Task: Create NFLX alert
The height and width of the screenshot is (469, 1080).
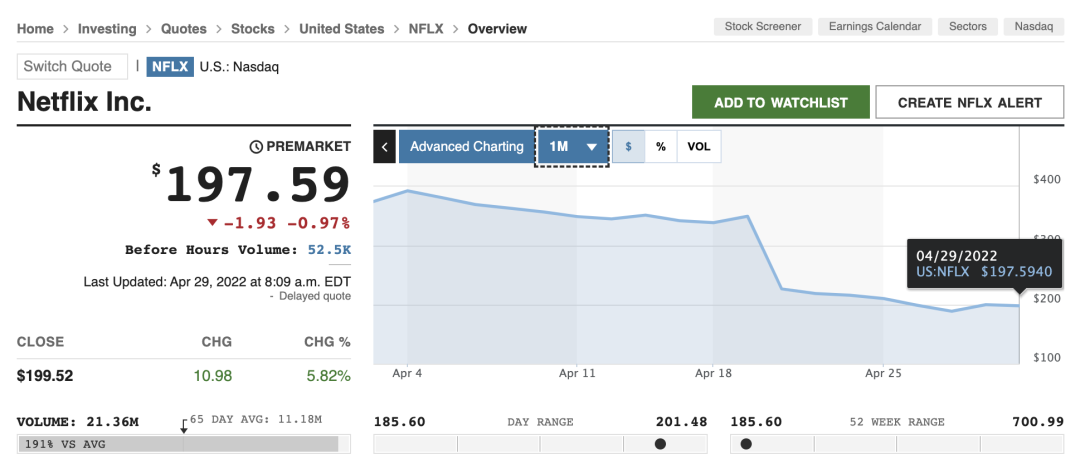Action: (x=969, y=102)
